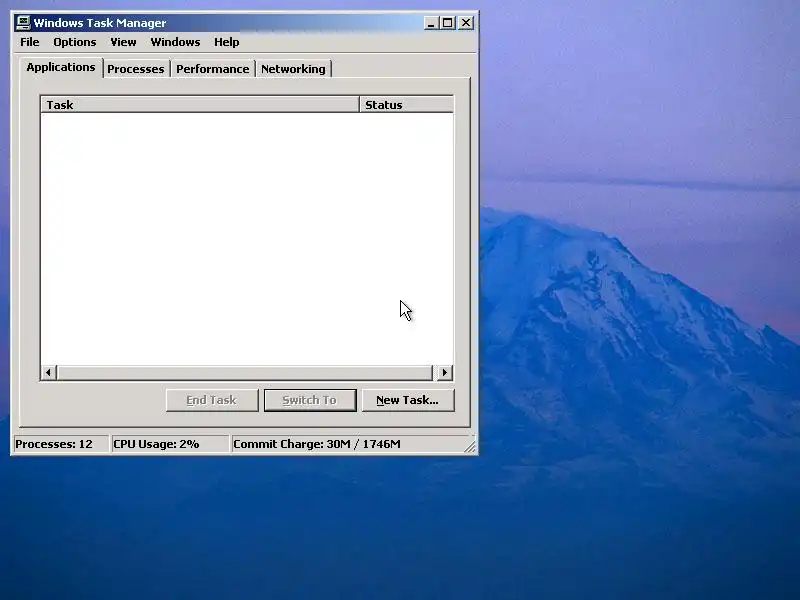Click the horizontal scrollbar track
This screenshot has height=600, width=800.
[x=245, y=372]
